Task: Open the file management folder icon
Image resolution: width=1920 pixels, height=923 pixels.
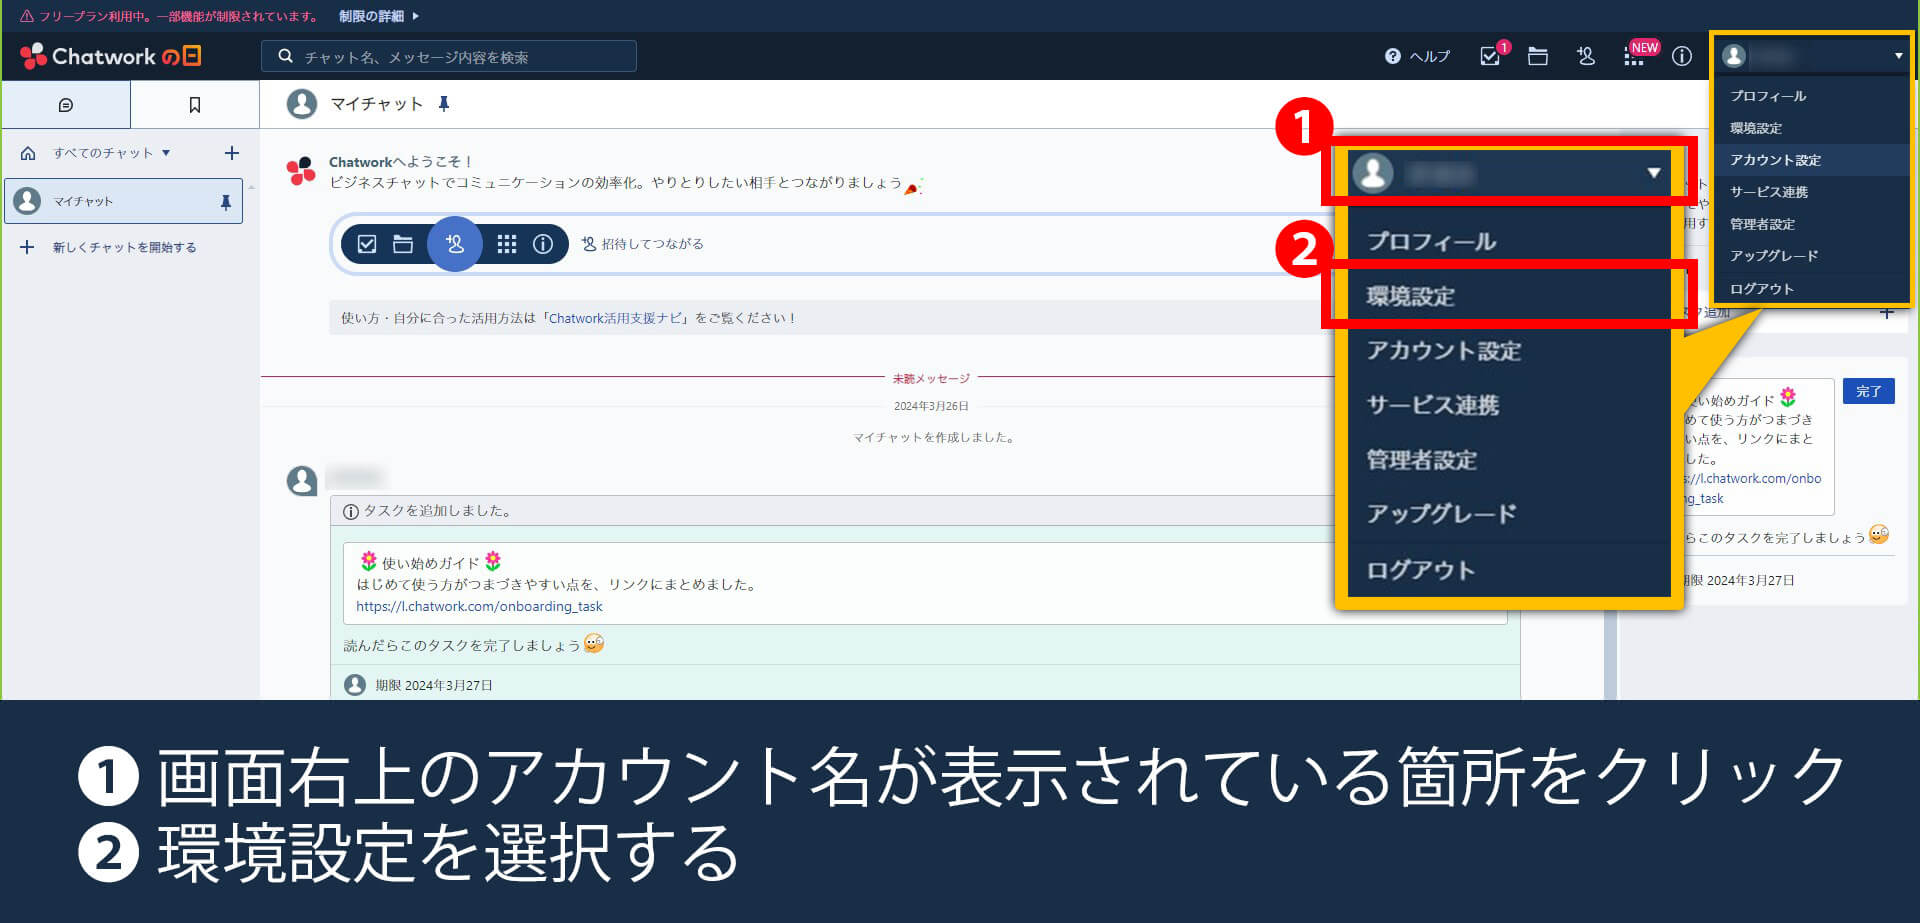Action: pos(1538,56)
